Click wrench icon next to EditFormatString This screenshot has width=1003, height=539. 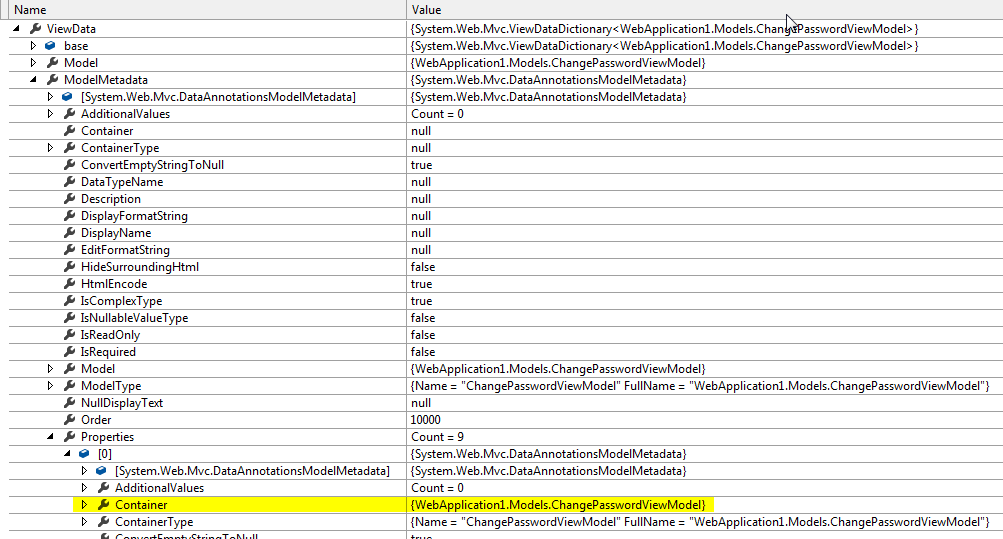(x=70, y=250)
